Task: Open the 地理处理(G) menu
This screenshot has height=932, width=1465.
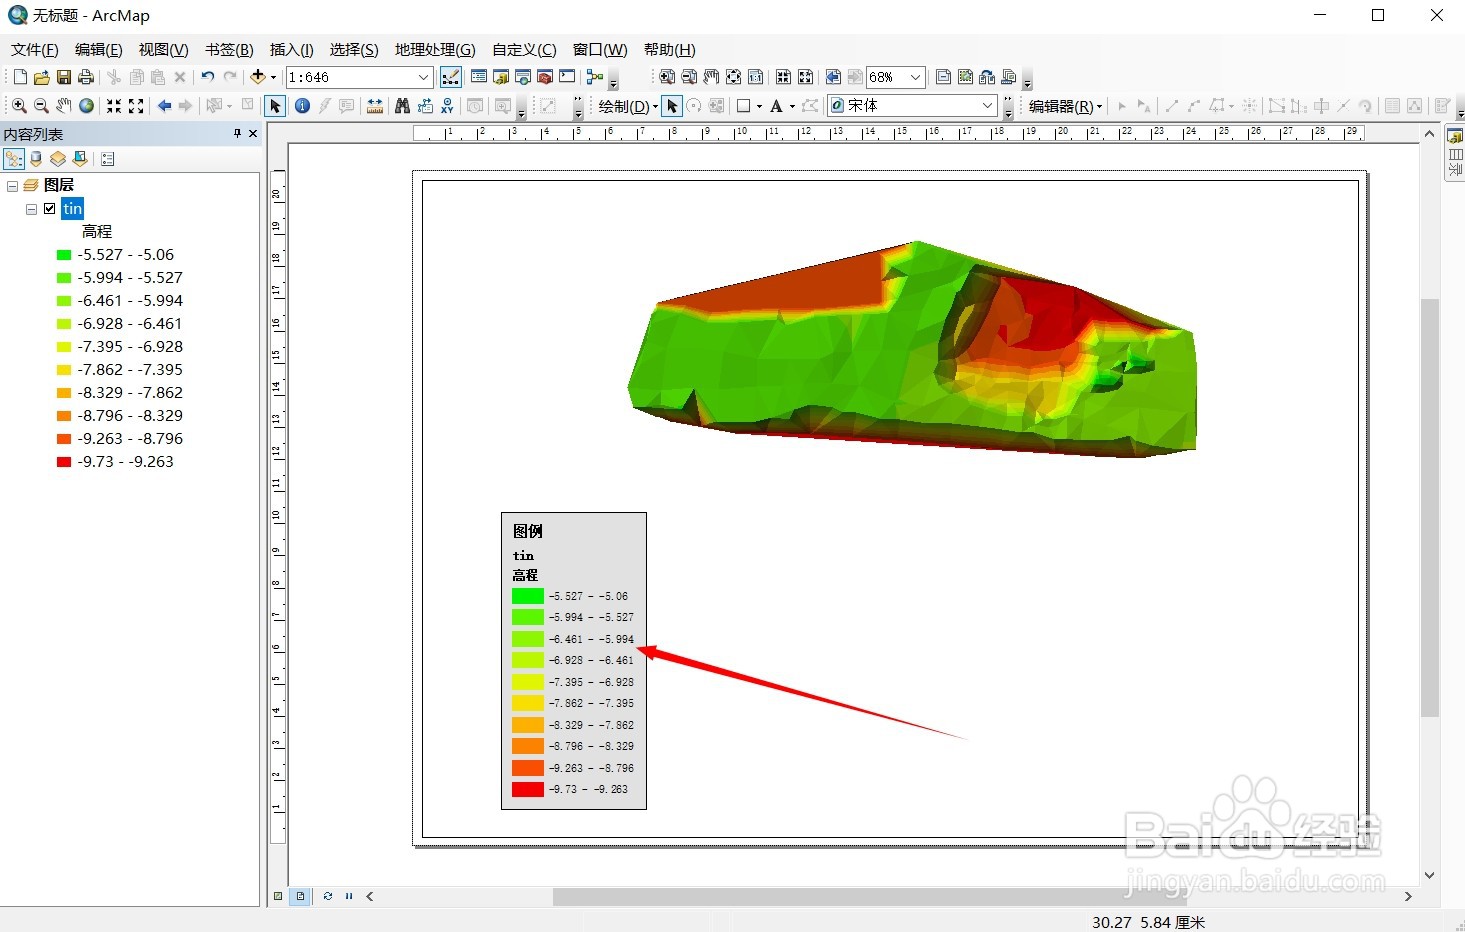Action: [x=435, y=49]
